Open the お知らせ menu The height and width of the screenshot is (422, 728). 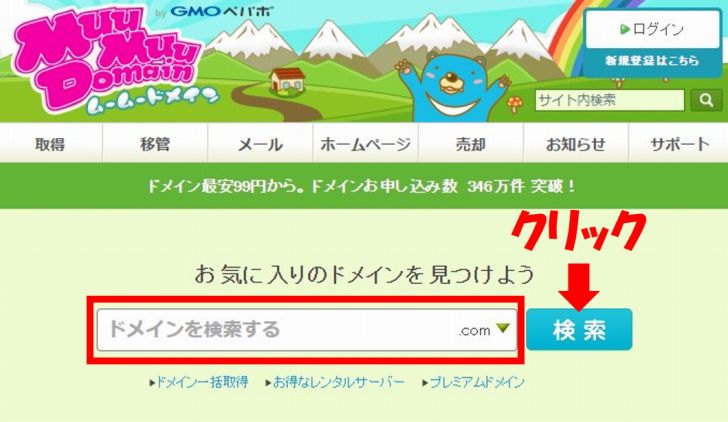click(576, 144)
